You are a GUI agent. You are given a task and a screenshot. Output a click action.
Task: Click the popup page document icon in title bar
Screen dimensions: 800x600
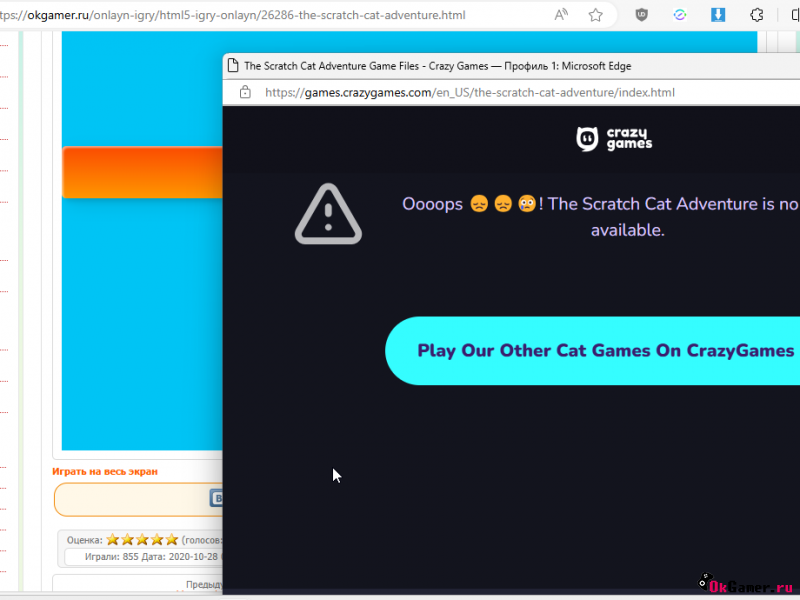[233, 66]
